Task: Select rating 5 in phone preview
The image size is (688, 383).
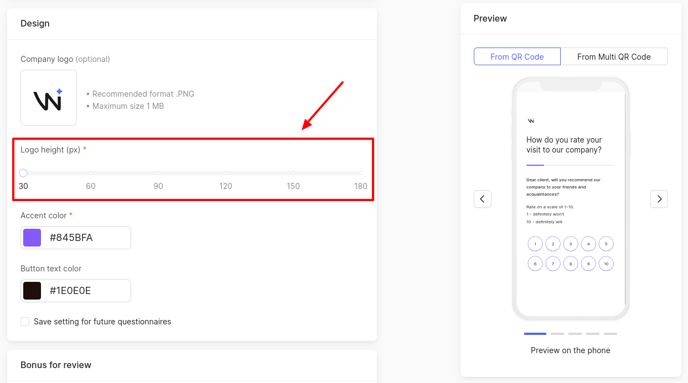Action: point(606,244)
